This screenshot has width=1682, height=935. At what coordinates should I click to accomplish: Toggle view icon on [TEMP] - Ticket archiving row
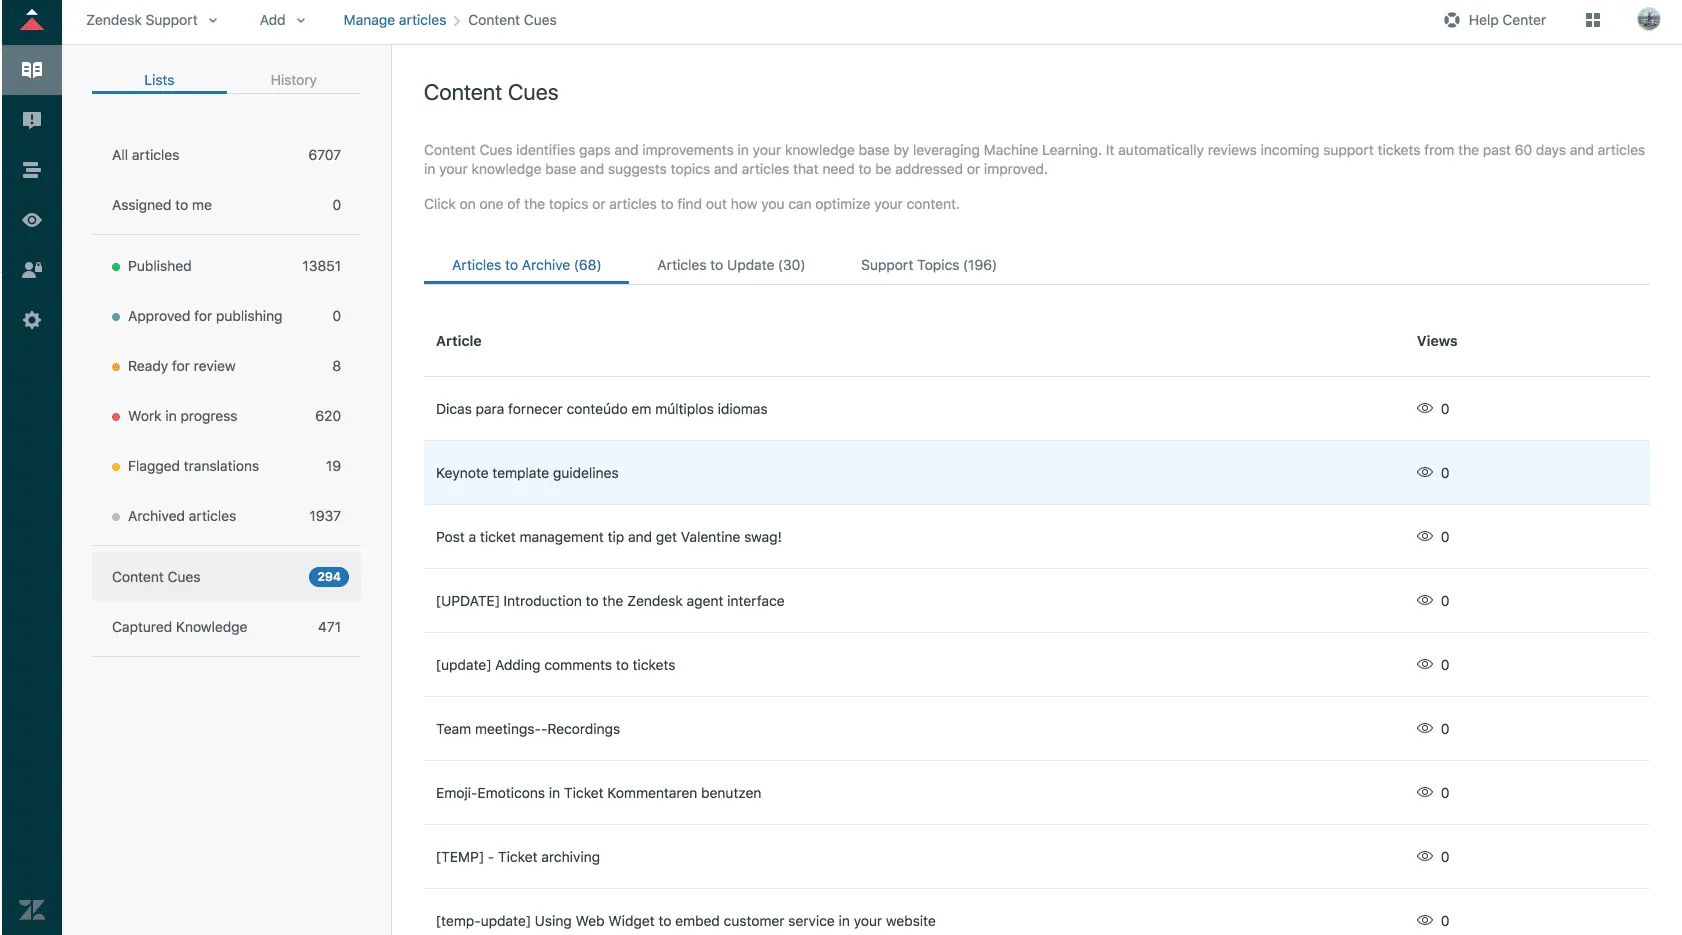(1425, 856)
